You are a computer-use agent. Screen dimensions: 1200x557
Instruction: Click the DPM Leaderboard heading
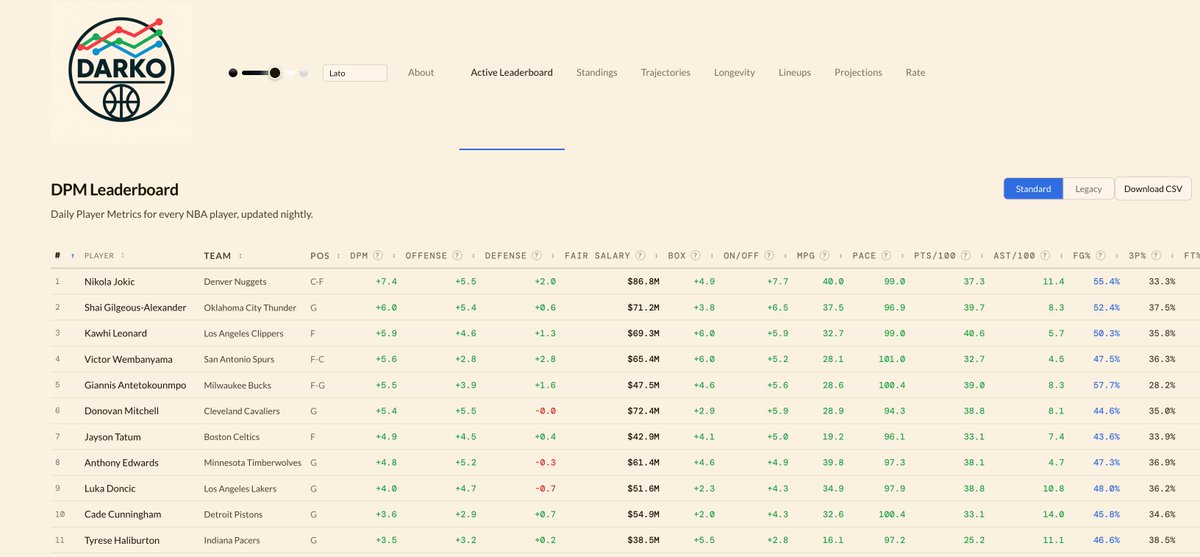point(115,189)
